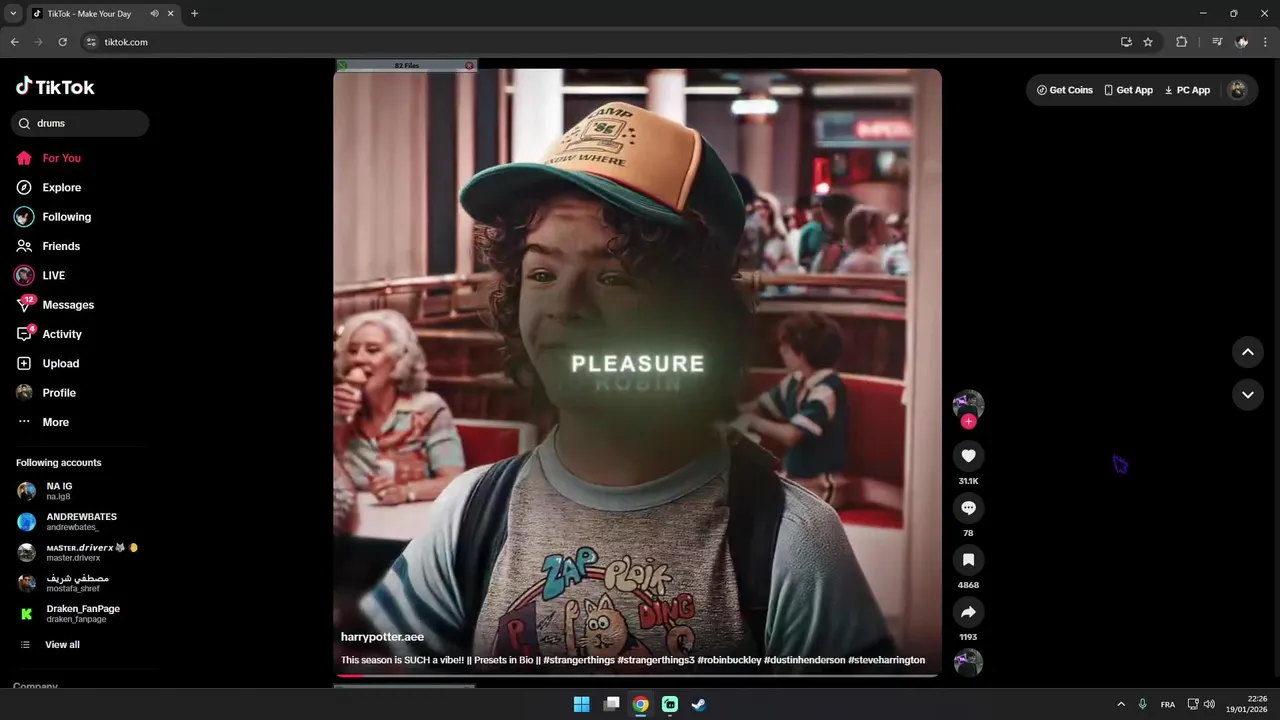Click the green icon on the 82 Files bar
Screen dimensions: 1280x720
pyautogui.click(x=342, y=65)
